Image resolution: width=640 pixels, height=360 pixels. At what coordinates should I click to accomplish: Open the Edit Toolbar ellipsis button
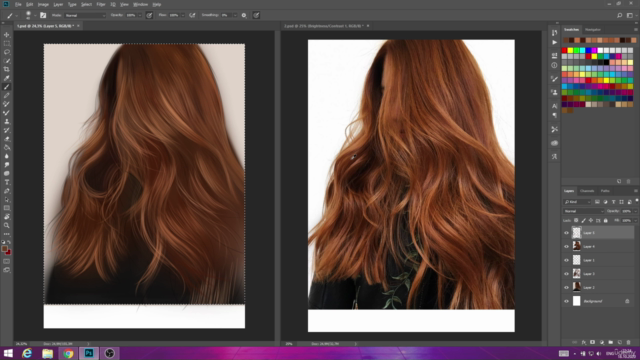[x=7, y=234]
